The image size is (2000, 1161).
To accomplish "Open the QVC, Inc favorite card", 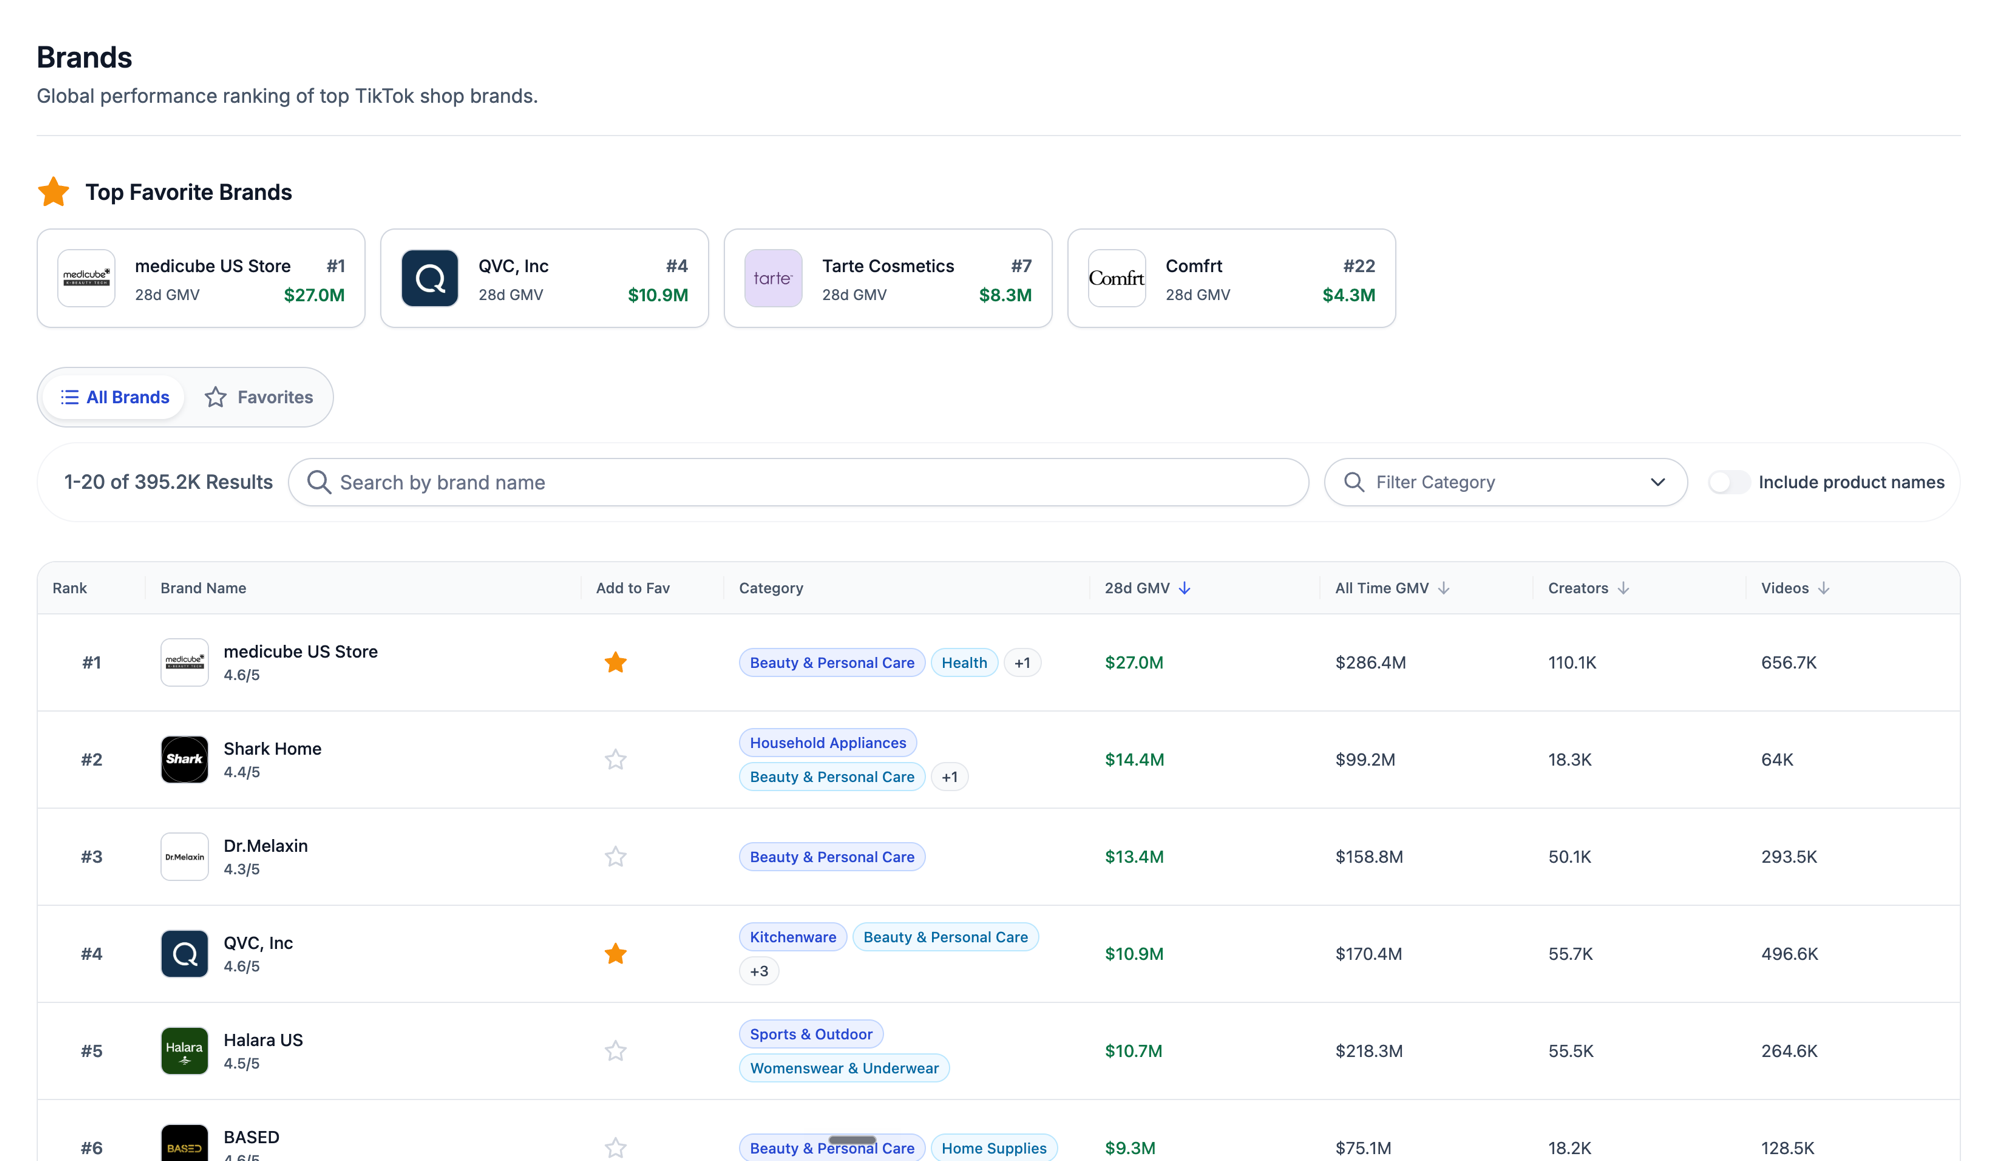I will (x=544, y=278).
